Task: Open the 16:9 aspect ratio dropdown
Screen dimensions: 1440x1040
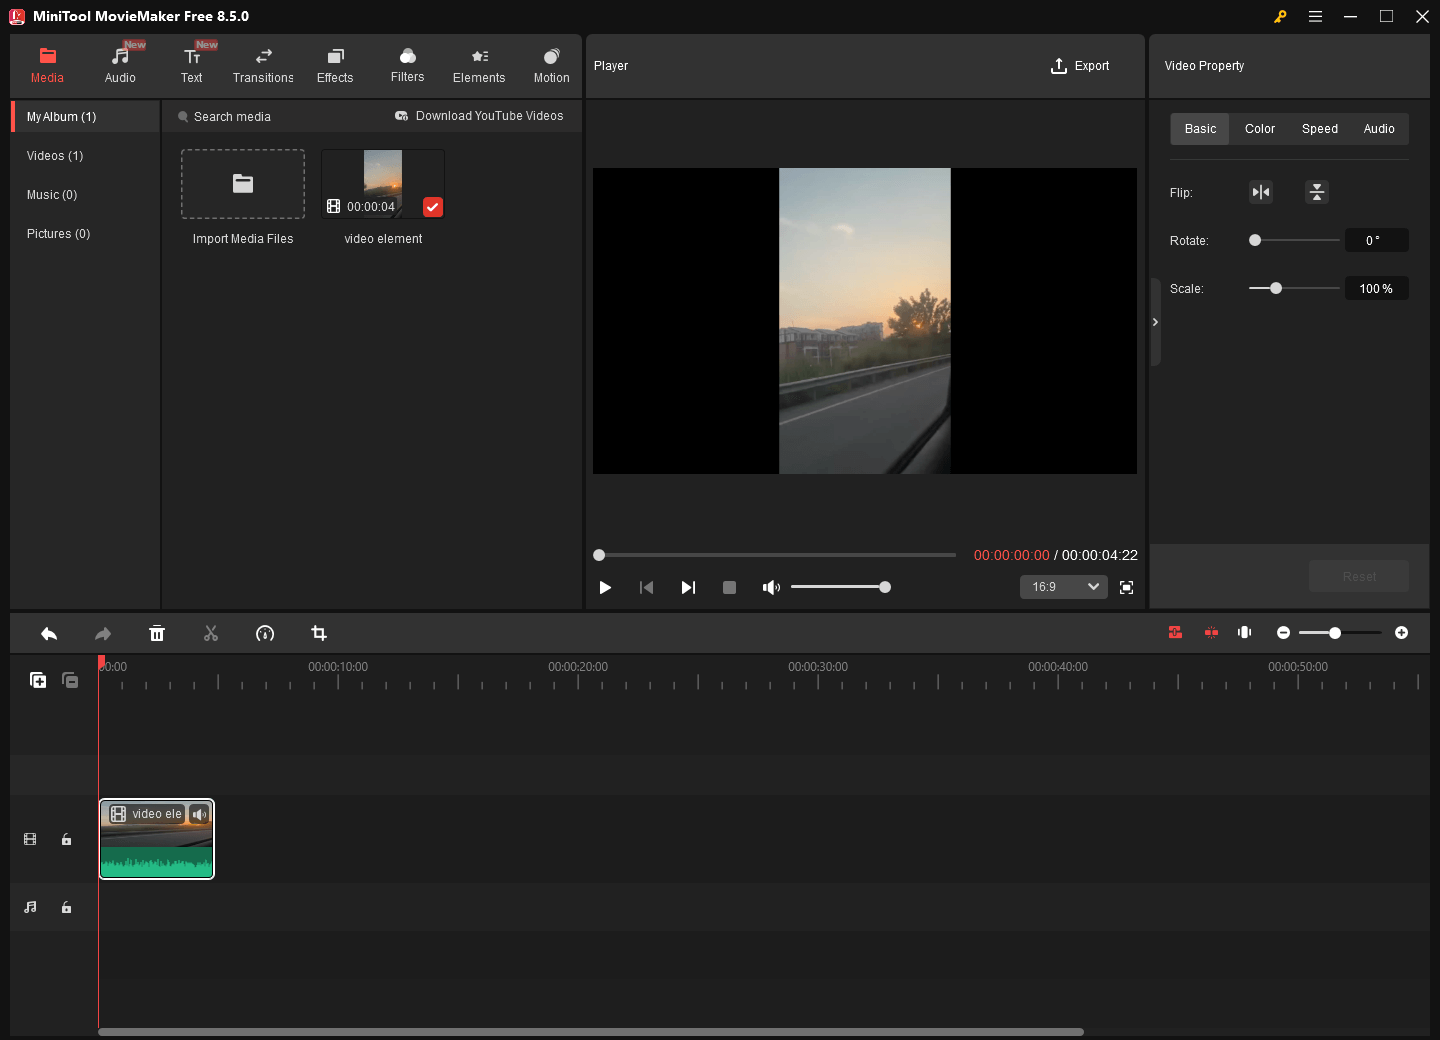Action: pyautogui.click(x=1063, y=587)
